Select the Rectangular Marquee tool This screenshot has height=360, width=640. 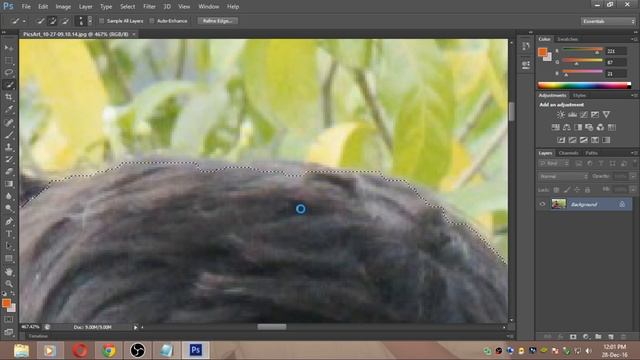9,60
